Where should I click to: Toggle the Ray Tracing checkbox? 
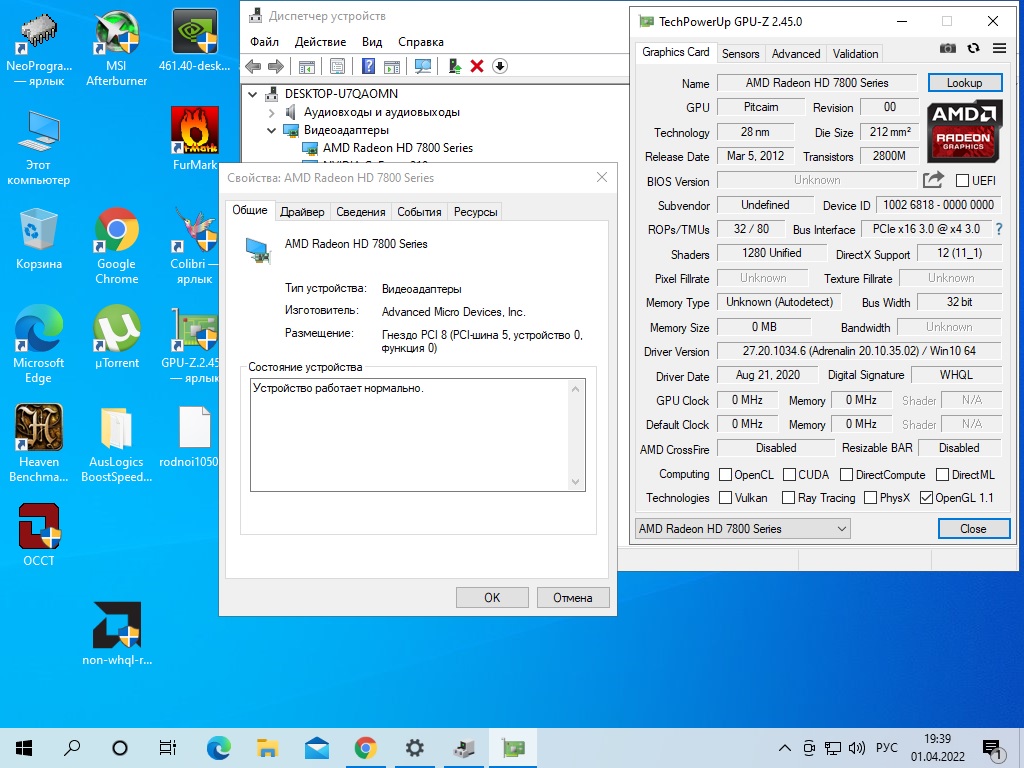pyautogui.click(x=788, y=498)
